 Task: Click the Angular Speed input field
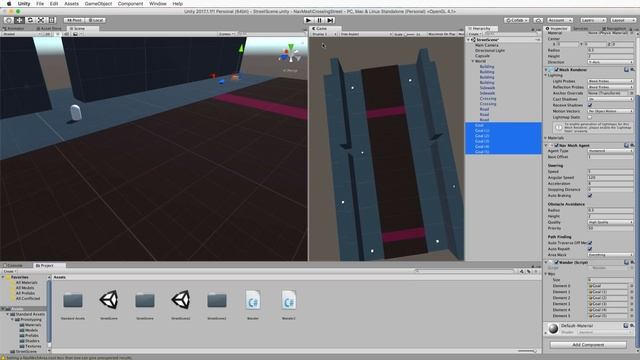pyautogui.click(x=610, y=178)
